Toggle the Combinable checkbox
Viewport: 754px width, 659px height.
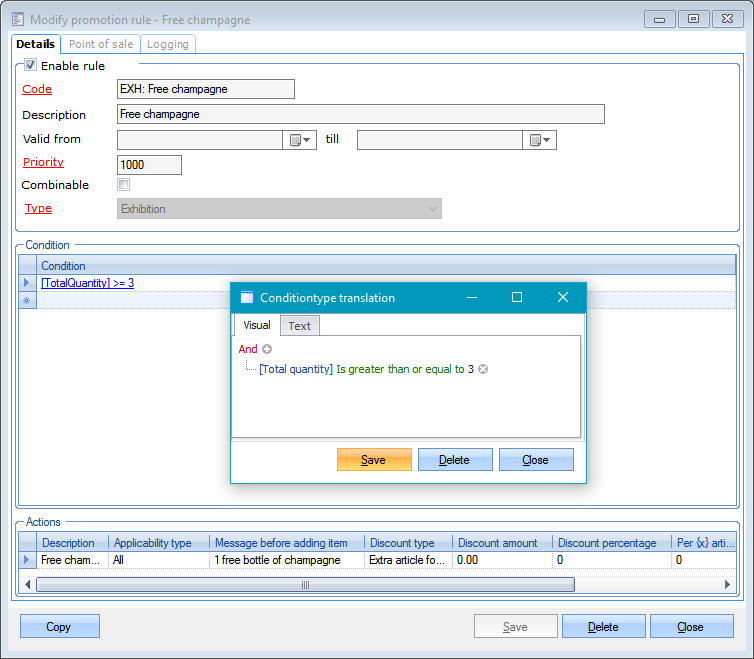click(x=123, y=185)
